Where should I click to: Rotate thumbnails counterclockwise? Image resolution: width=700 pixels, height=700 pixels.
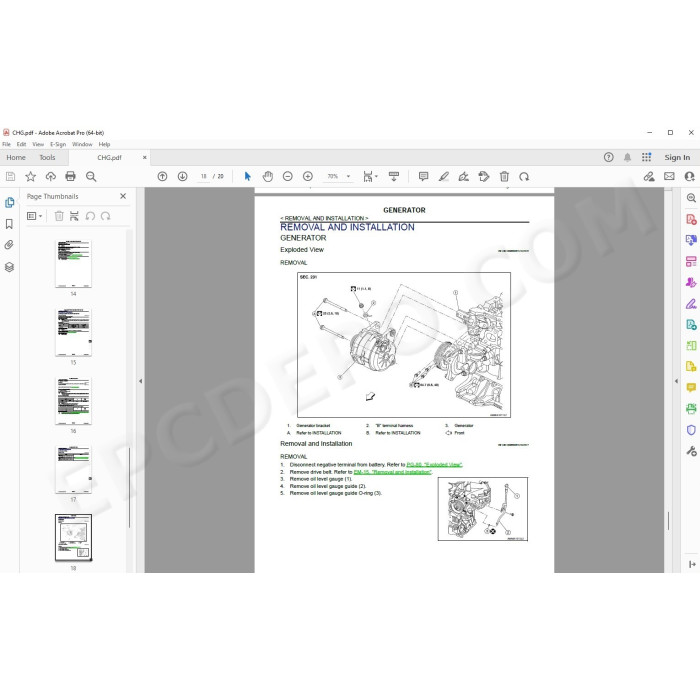tap(90, 216)
